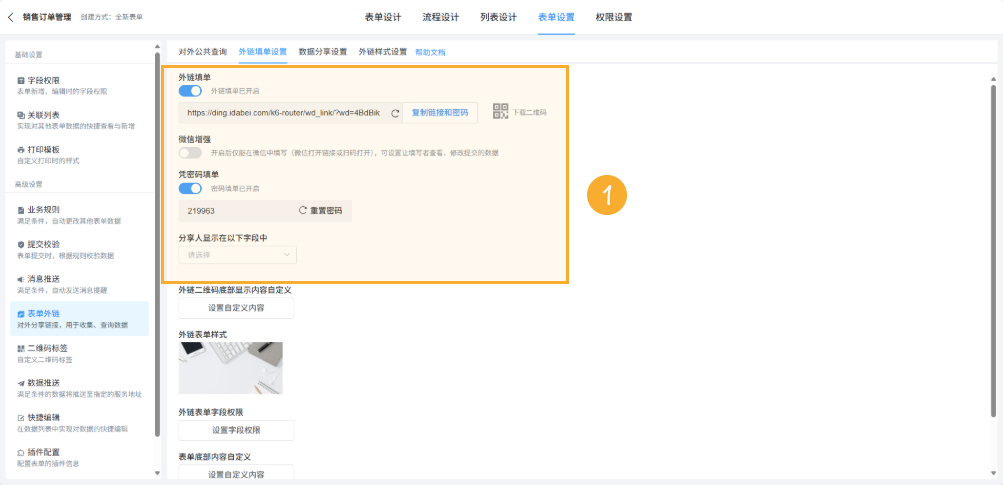Click the 销售订单管理 form title

[x=47, y=17]
